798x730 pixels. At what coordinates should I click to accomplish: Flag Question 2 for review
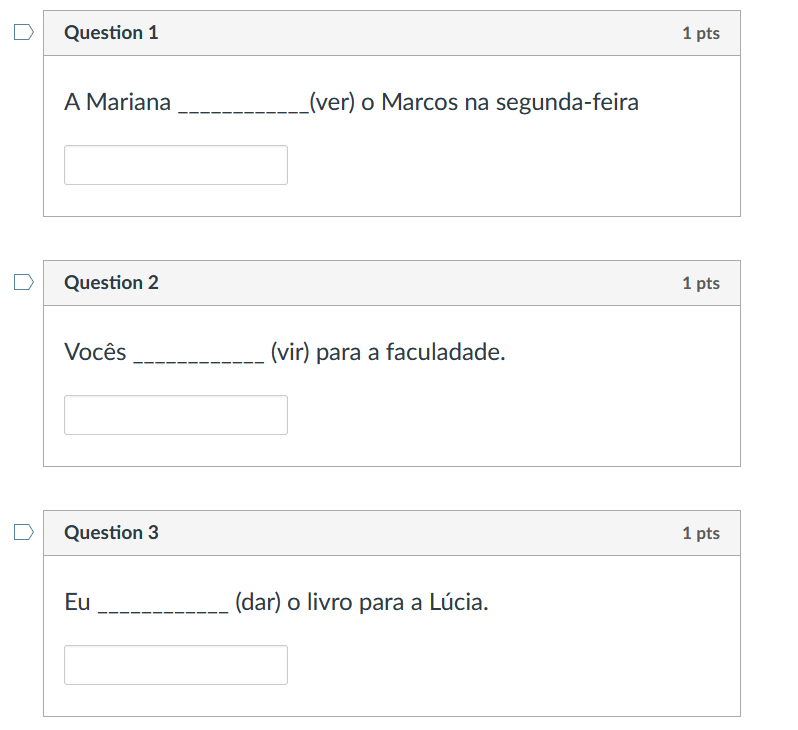coord(24,283)
